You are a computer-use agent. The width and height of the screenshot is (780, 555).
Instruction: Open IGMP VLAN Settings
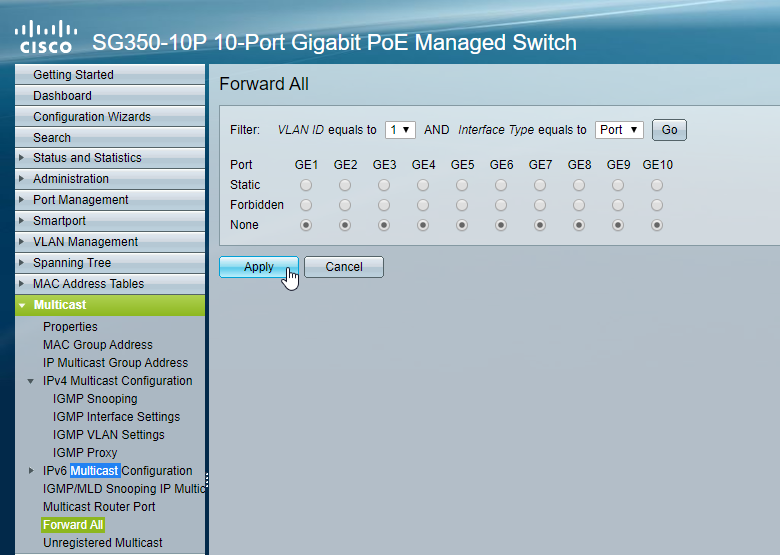pos(108,435)
